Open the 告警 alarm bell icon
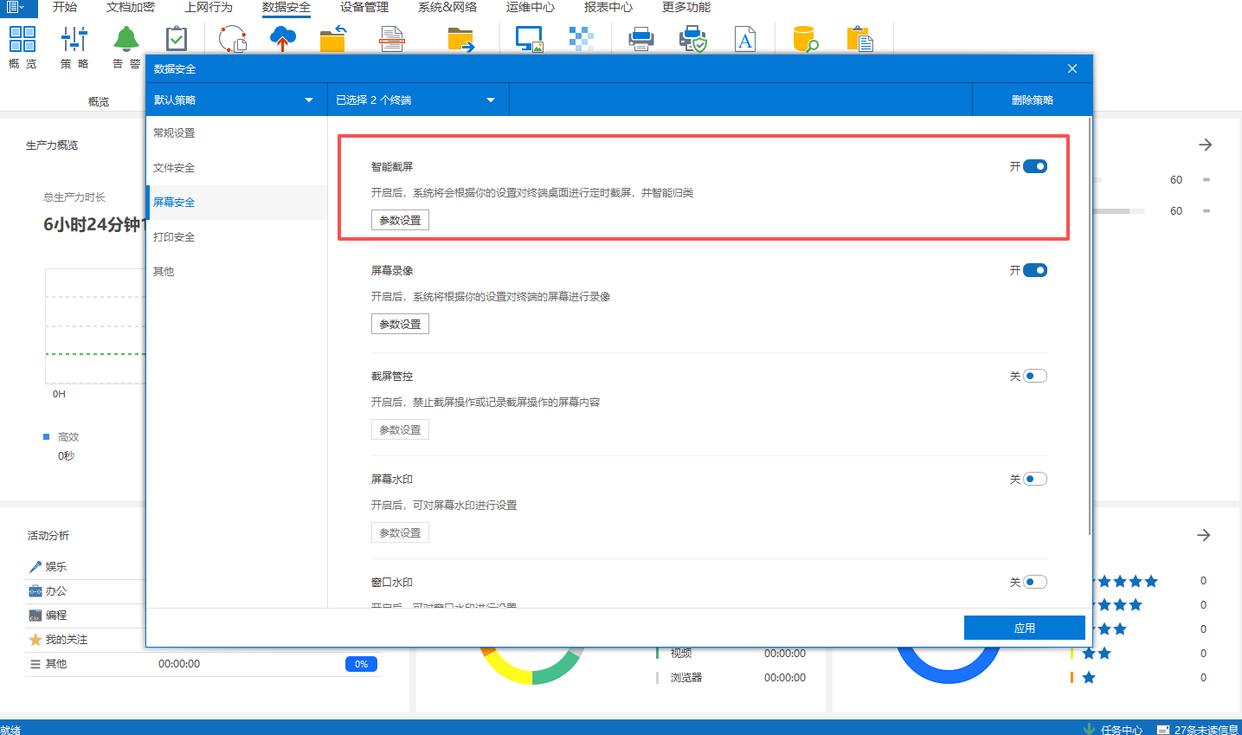Viewport: 1242px width, 735px height. click(x=126, y=41)
